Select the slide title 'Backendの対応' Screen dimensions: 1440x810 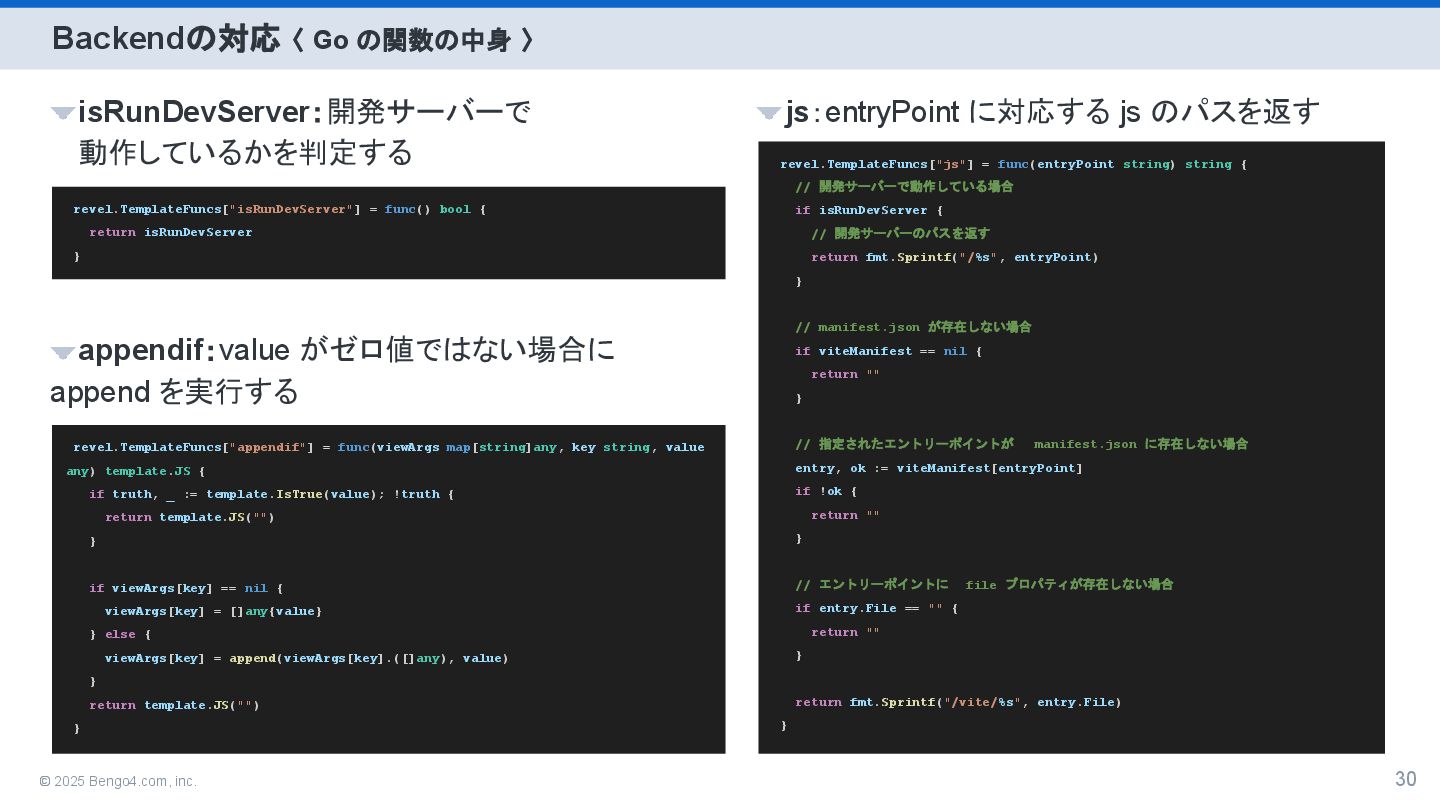pyautogui.click(x=165, y=39)
